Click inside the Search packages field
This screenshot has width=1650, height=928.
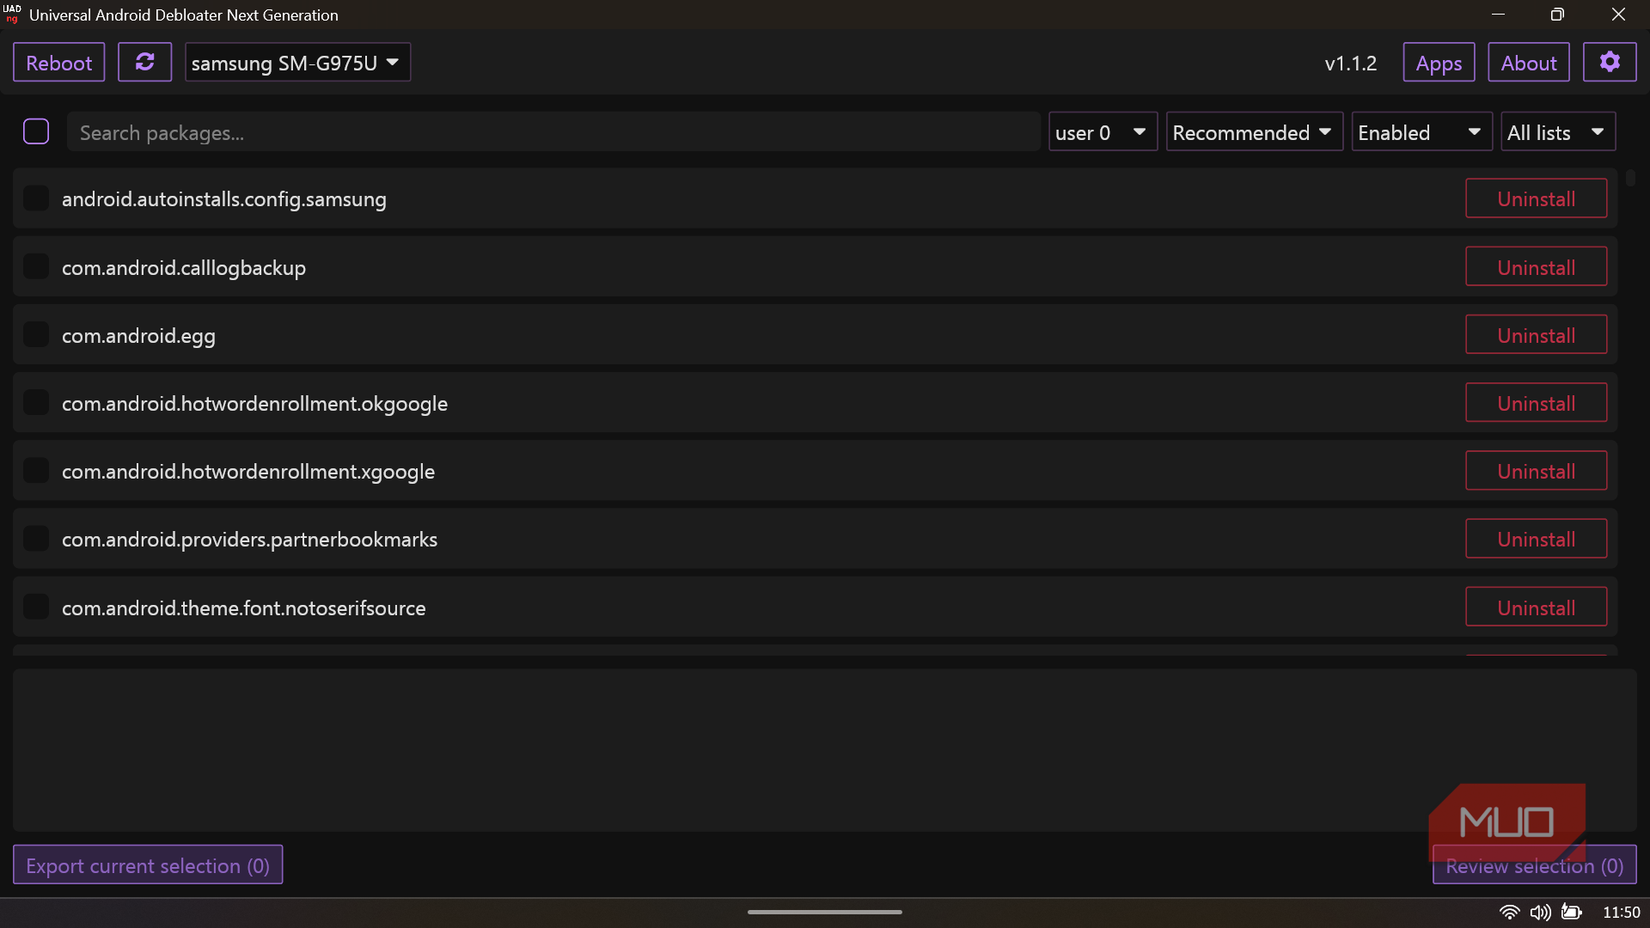pos(555,131)
